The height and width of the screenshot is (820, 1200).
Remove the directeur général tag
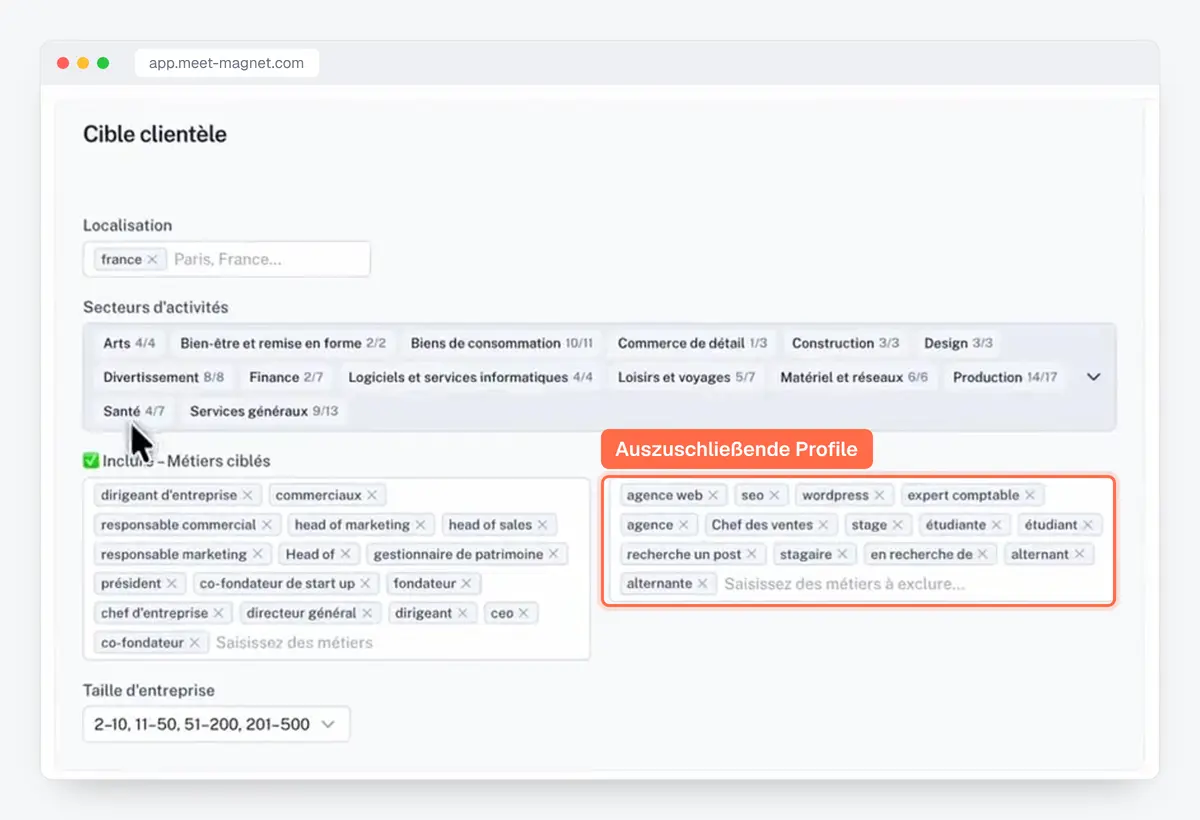(367, 613)
